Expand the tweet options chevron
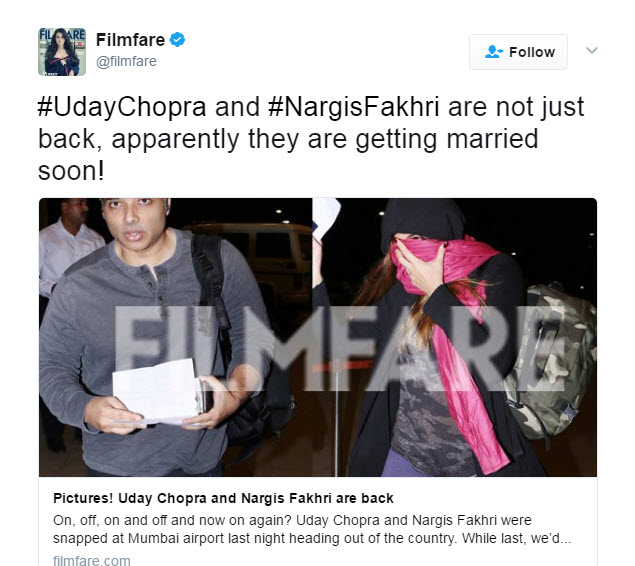635x566 pixels. pyautogui.click(x=592, y=50)
